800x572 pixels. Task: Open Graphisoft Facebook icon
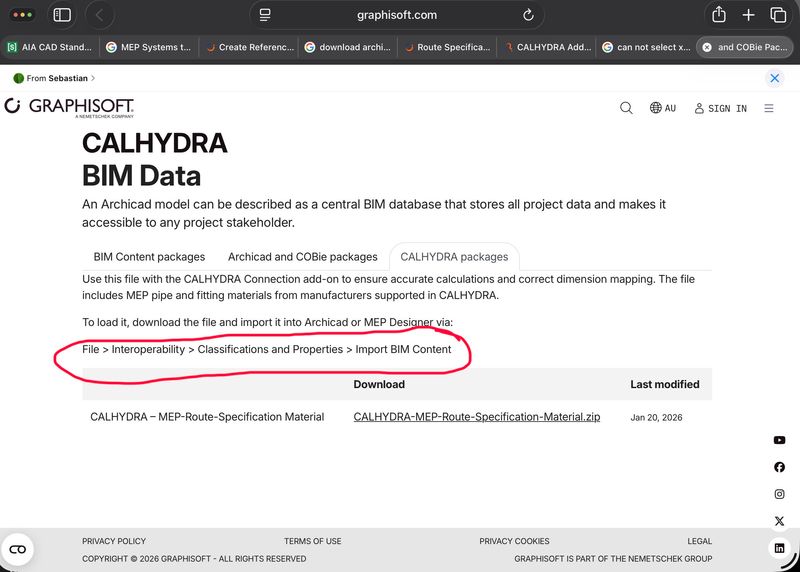coord(779,467)
